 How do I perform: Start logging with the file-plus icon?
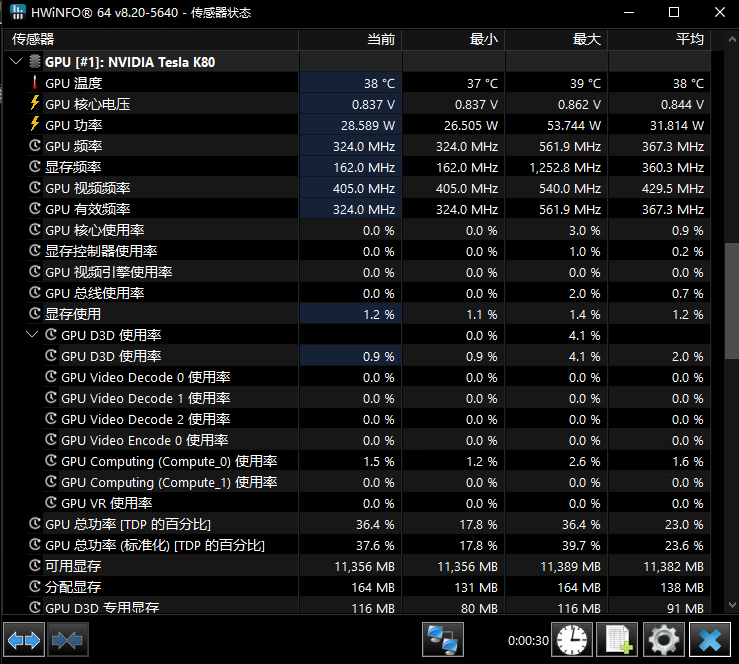(619, 639)
